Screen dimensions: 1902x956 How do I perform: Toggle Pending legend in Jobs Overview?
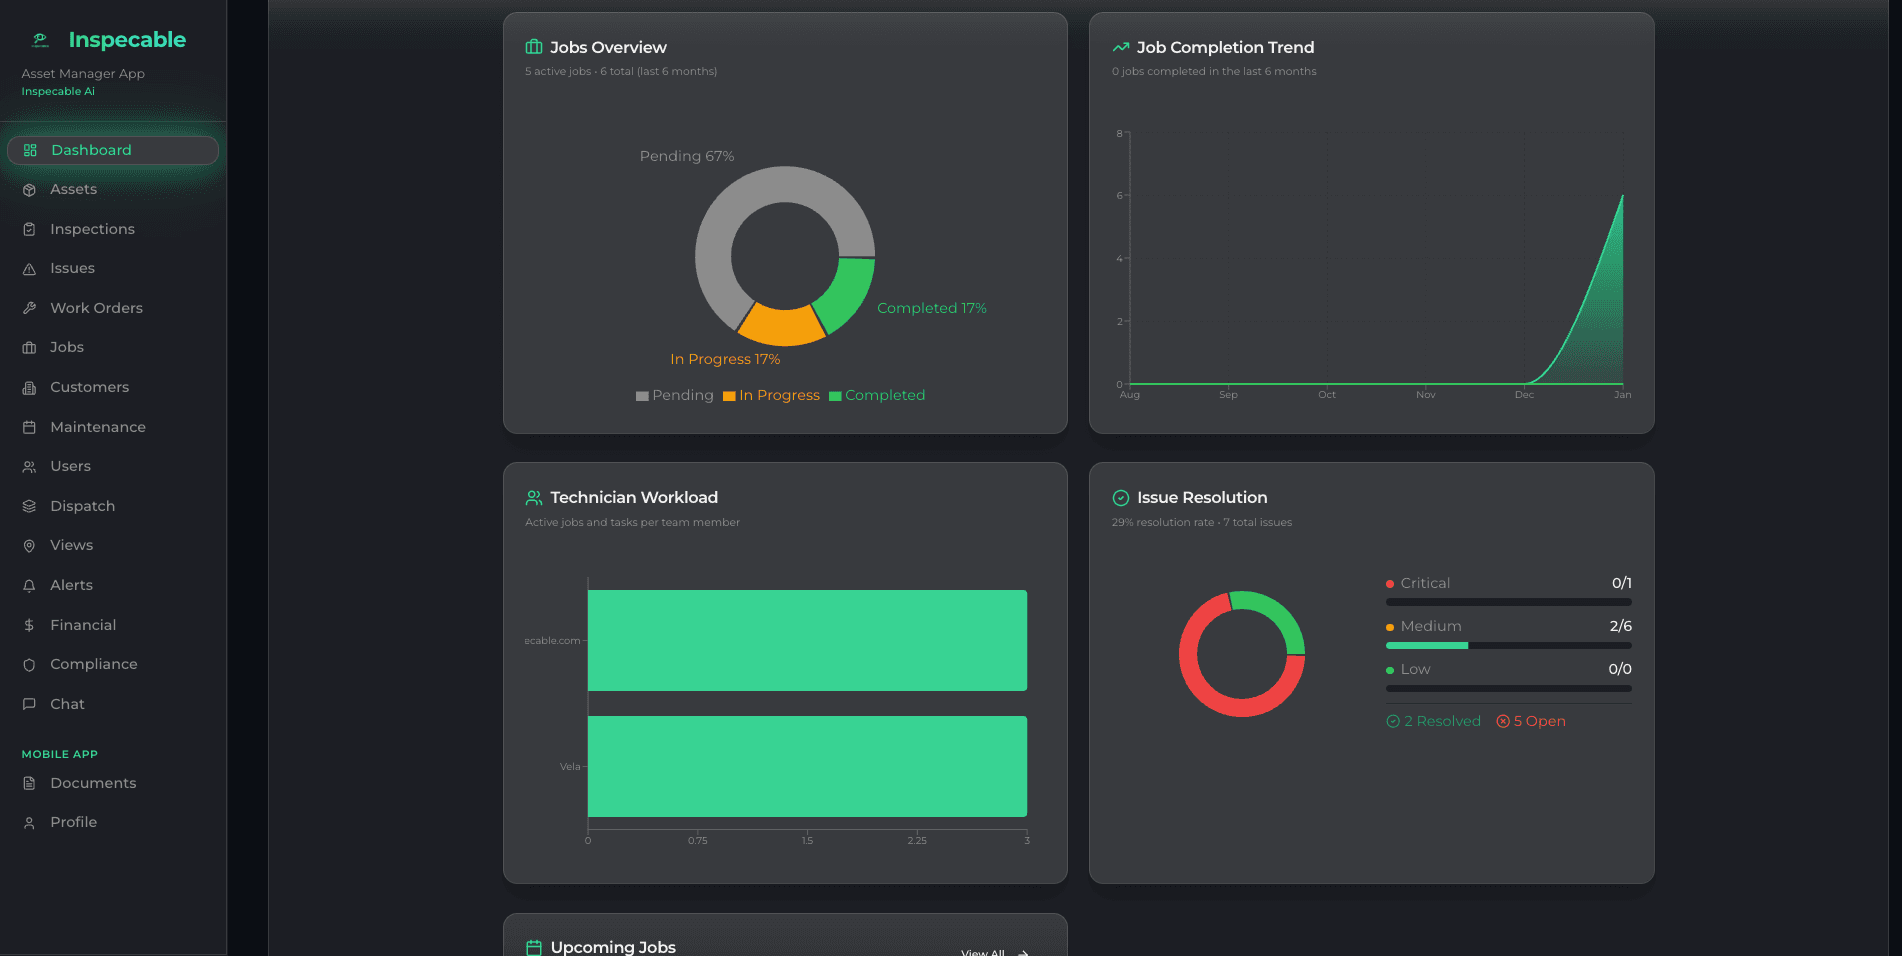(x=675, y=396)
